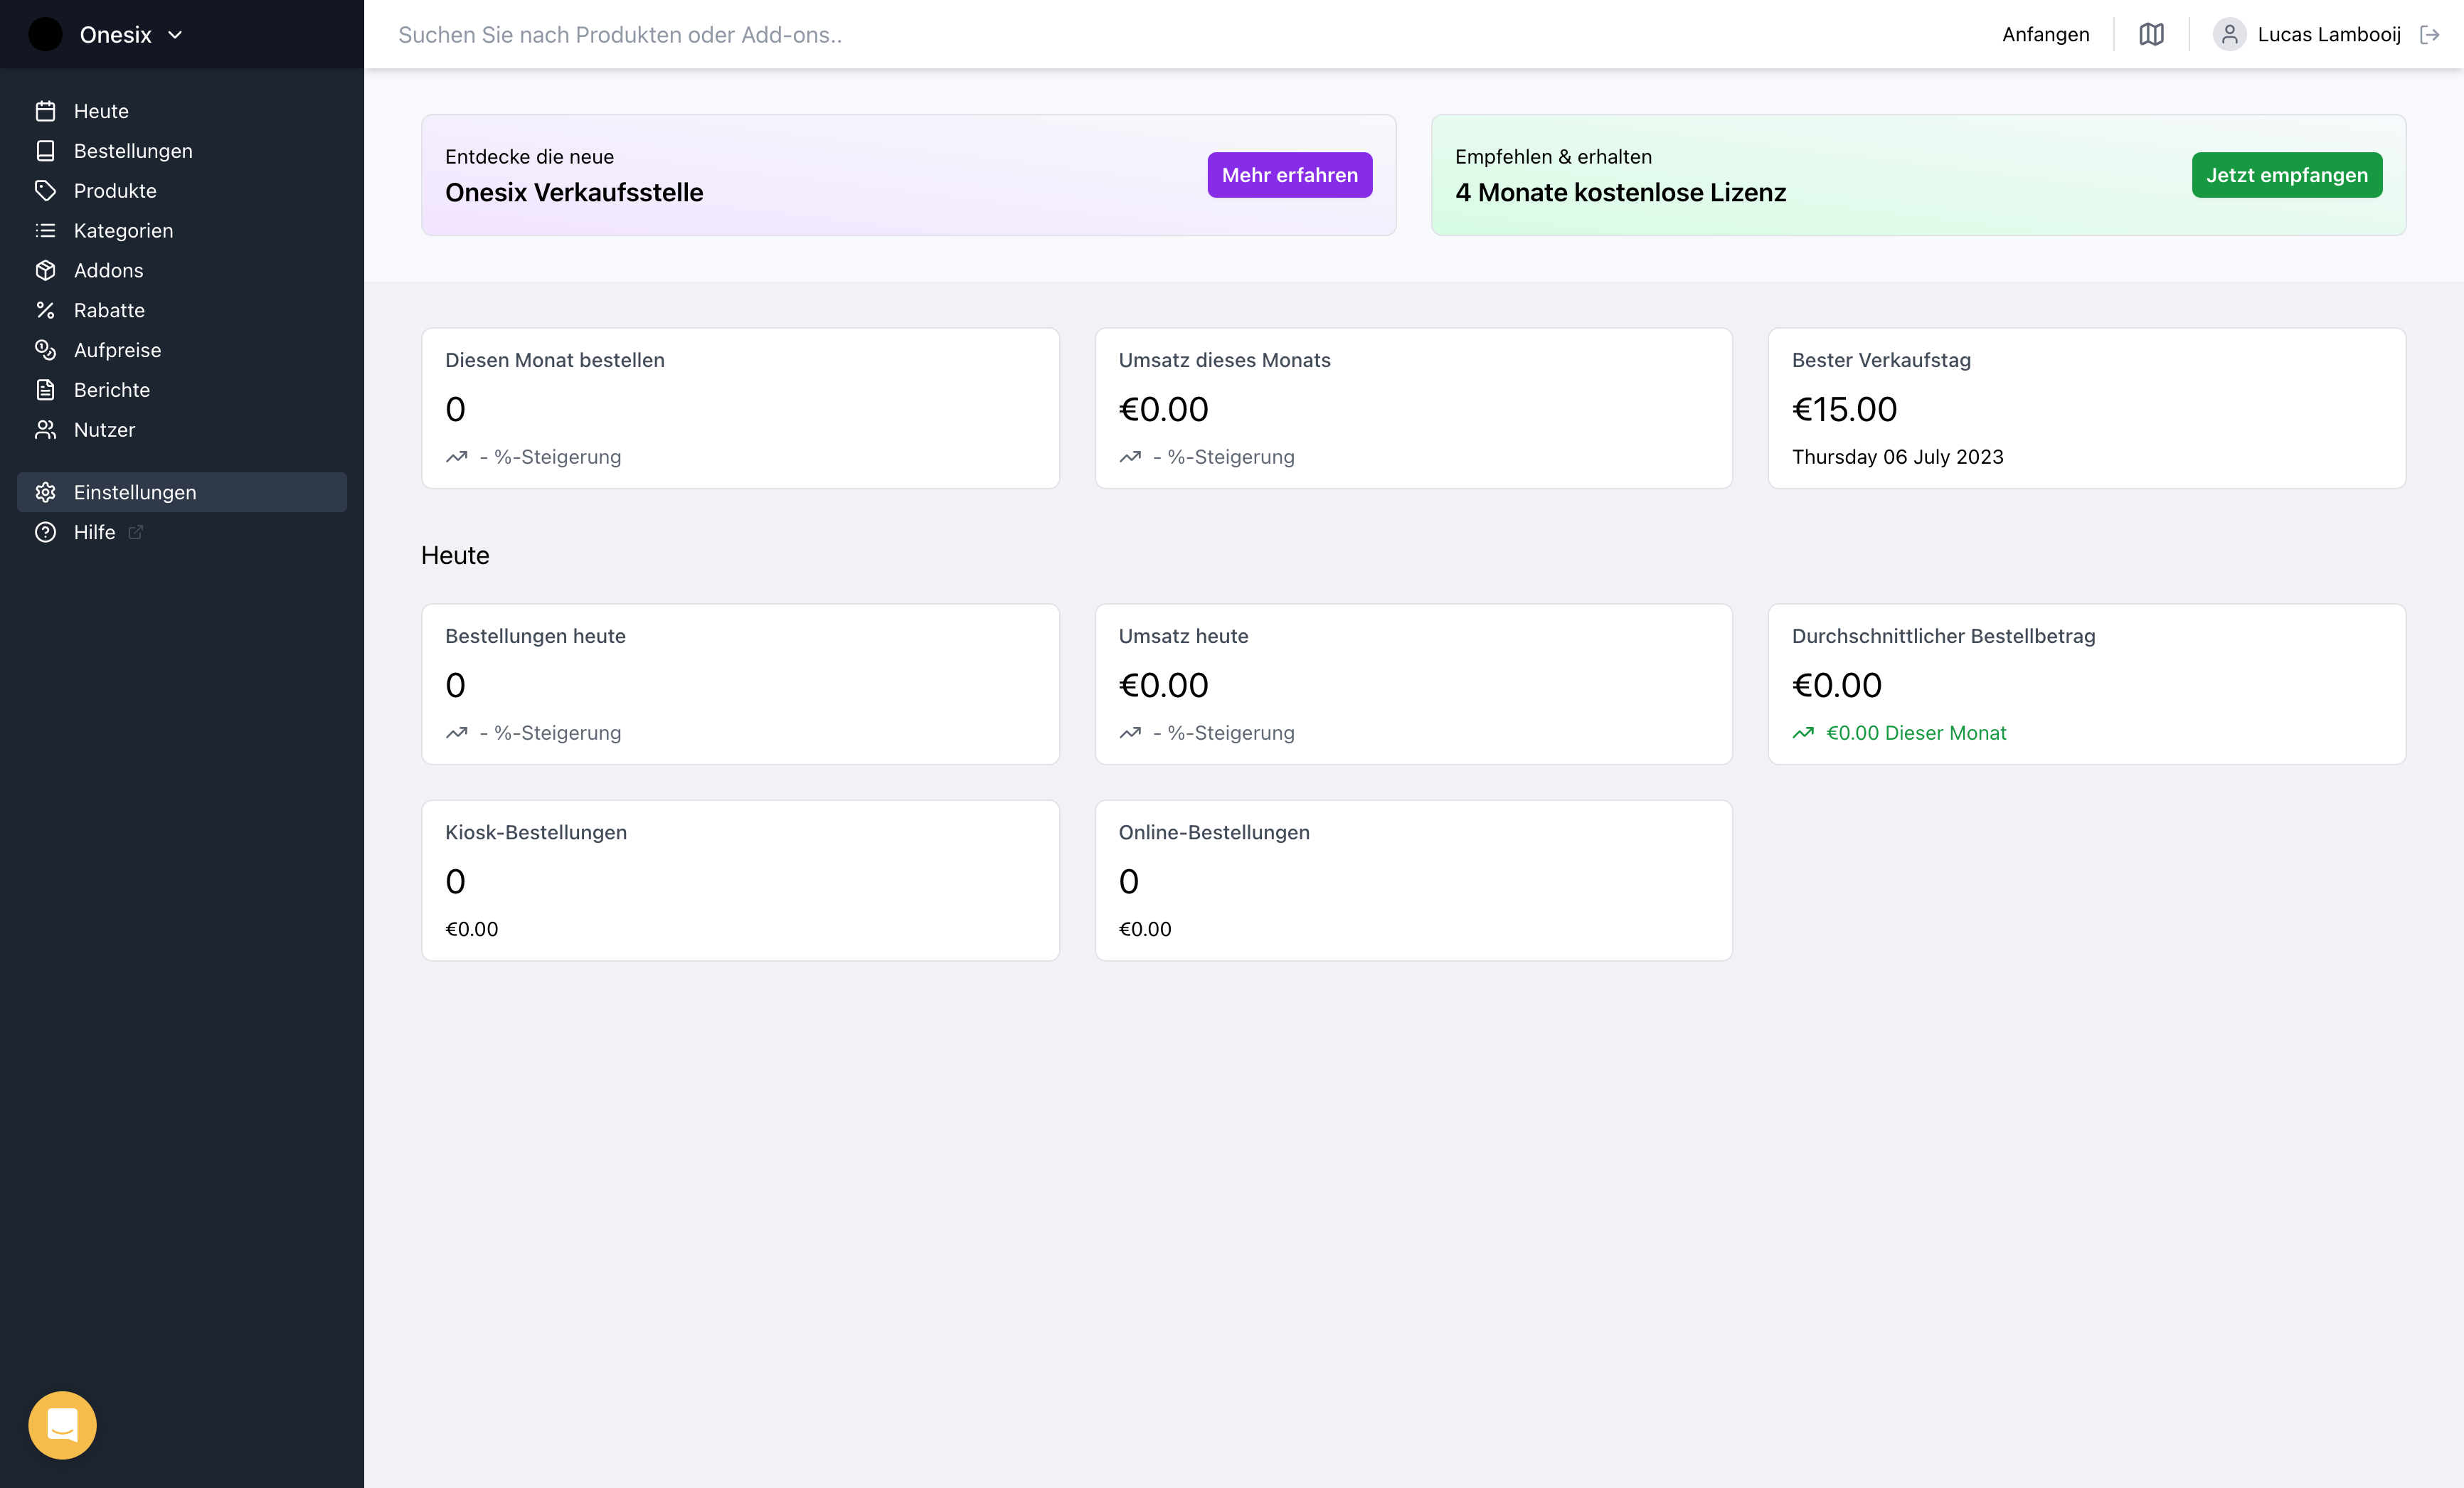Click trend icon in Diesen Monat bestellen card
Viewport: 2464px width, 1488px height.
click(x=456, y=457)
